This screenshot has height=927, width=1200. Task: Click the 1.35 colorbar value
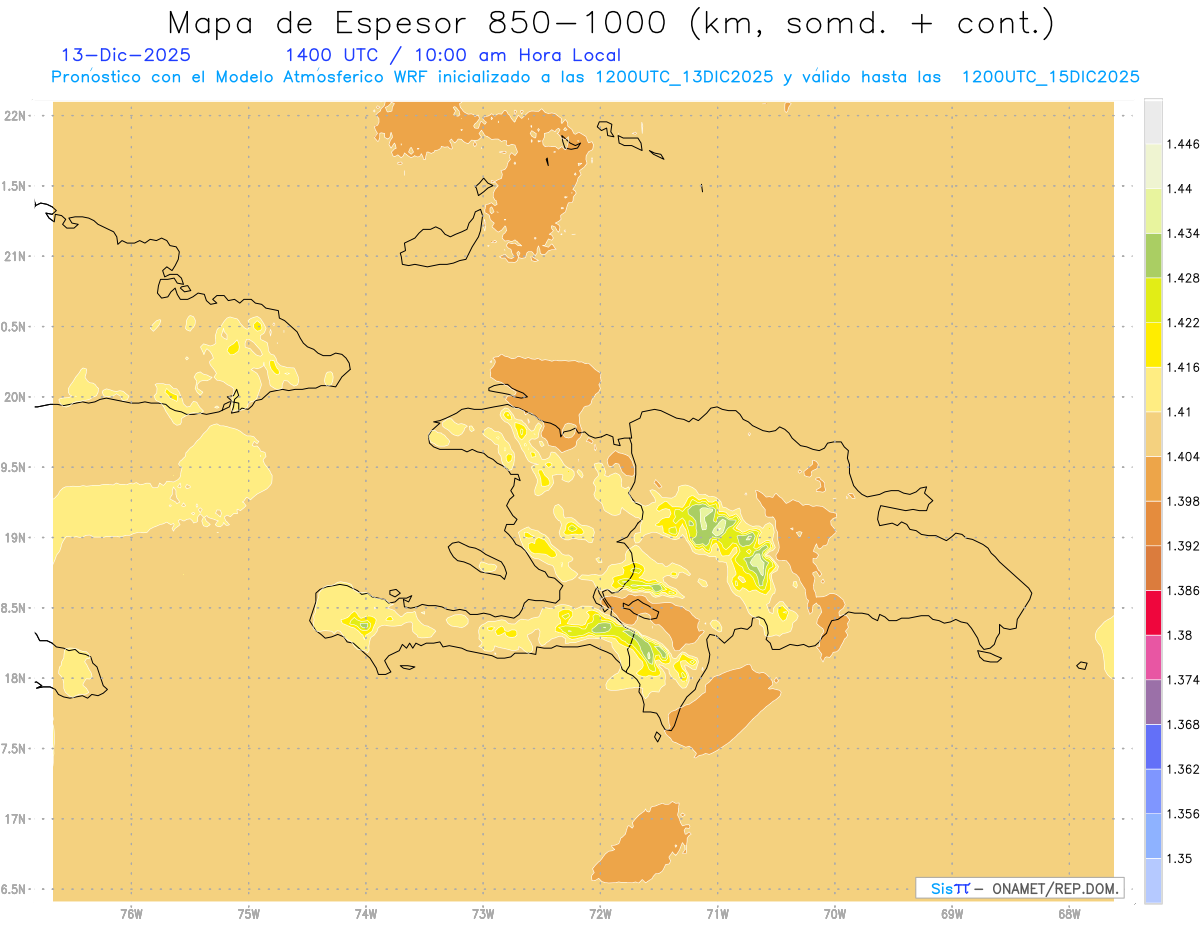point(1180,859)
